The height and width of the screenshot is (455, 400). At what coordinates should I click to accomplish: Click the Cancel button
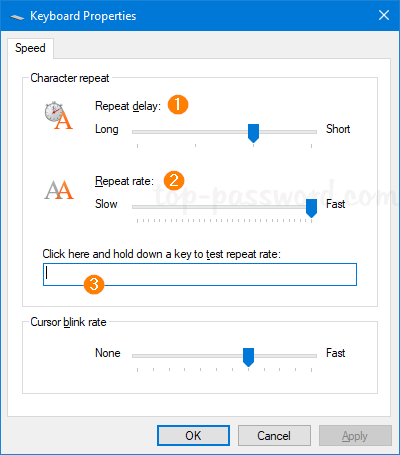pyautogui.click(x=274, y=435)
